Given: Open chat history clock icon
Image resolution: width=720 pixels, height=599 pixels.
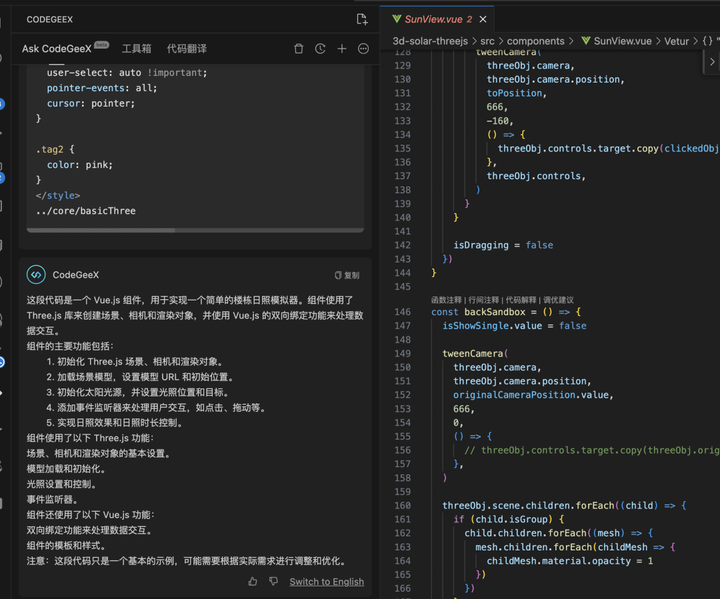Looking at the screenshot, I should [x=320, y=49].
